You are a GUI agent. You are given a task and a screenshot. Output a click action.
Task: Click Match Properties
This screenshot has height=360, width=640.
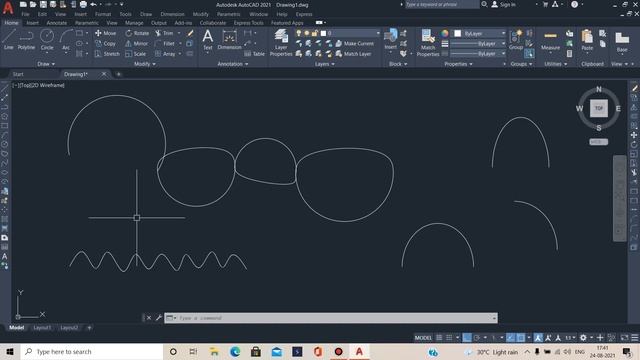[x=428, y=42]
